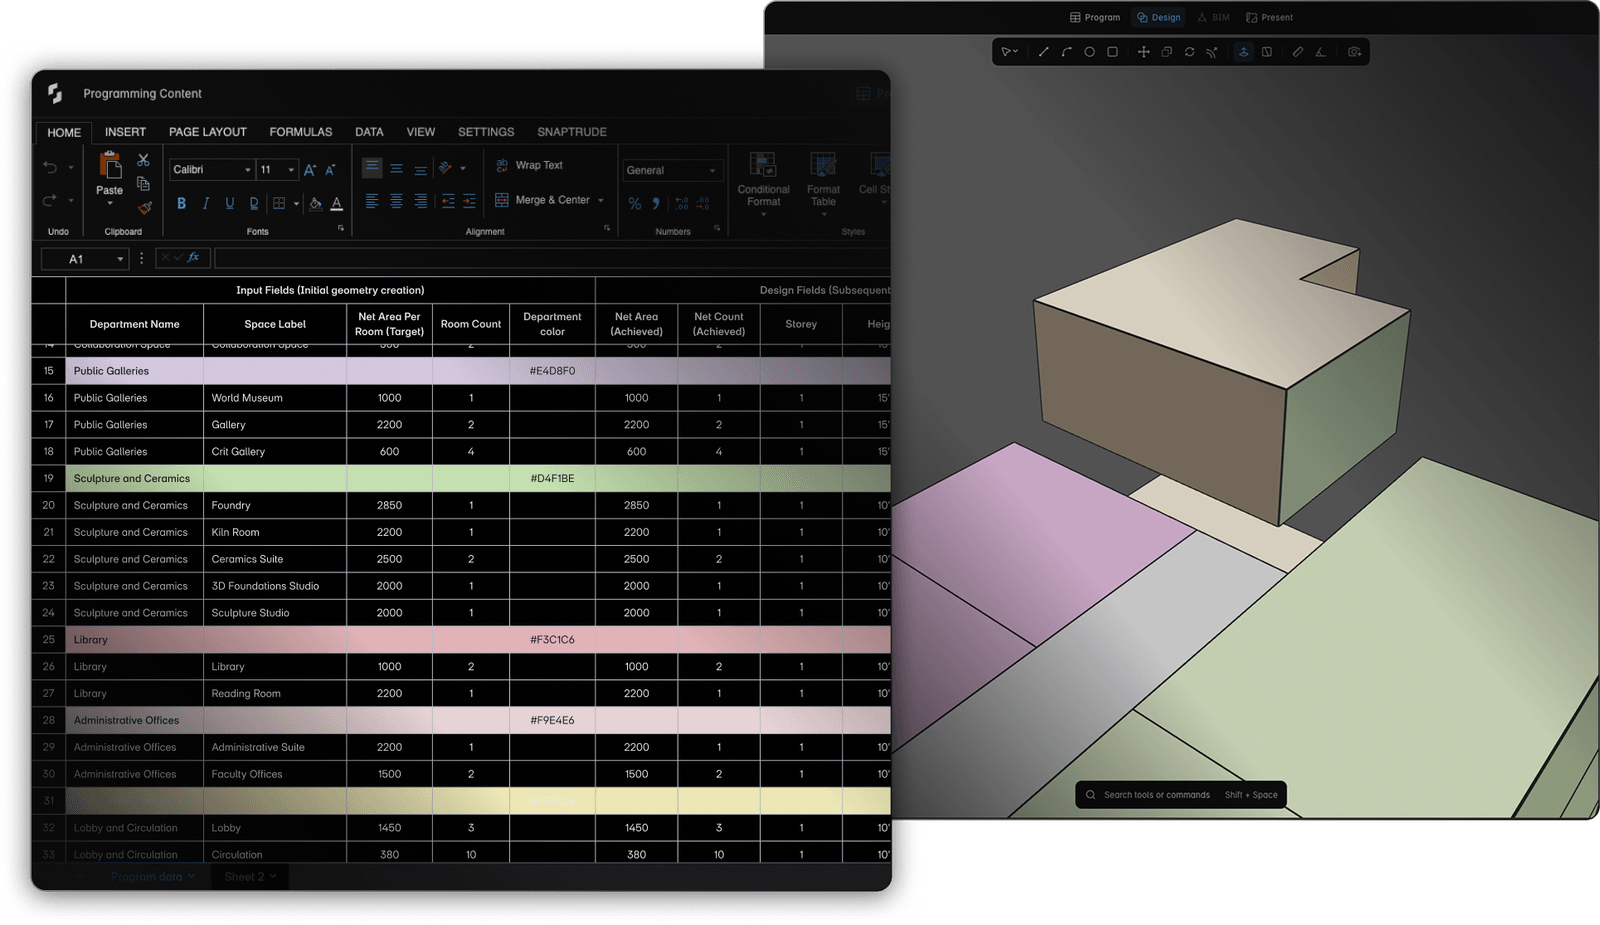The height and width of the screenshot is (925, 1600).
Task: Focus the Search tools or commands box
Action: [1180, 795]
